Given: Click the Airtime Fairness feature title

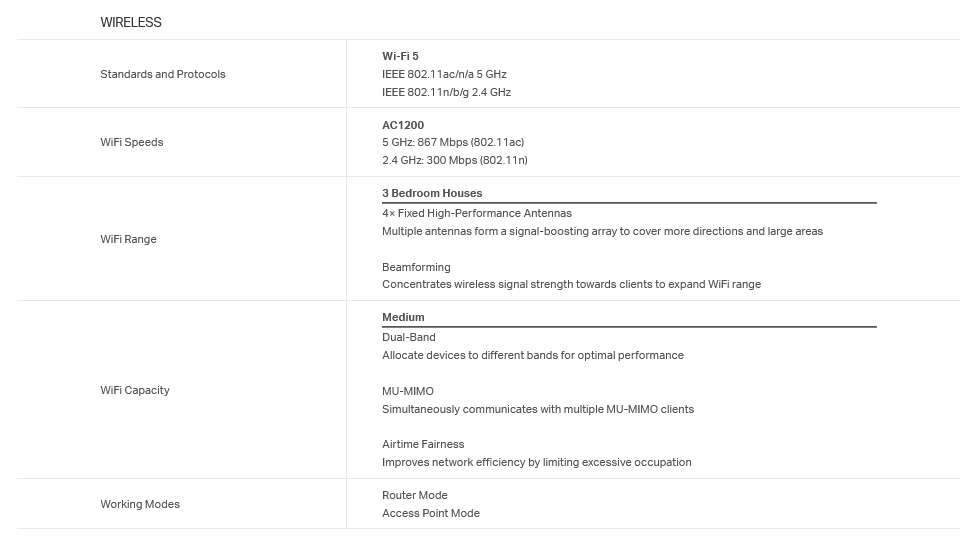Looking at the screenshot, I should (x=423, y=444).
